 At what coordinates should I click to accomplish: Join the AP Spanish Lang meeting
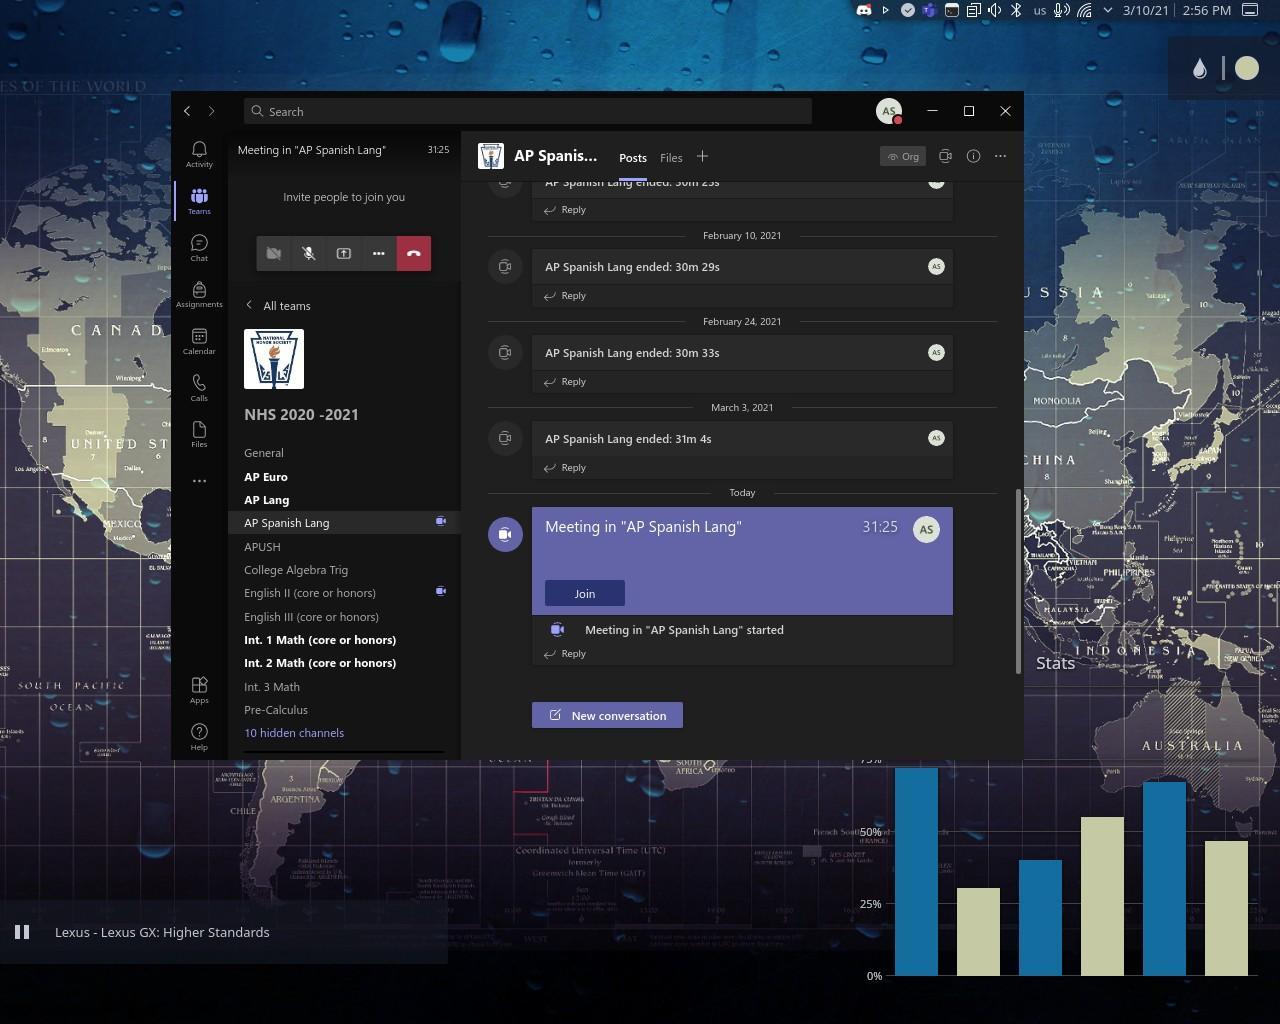585,593
